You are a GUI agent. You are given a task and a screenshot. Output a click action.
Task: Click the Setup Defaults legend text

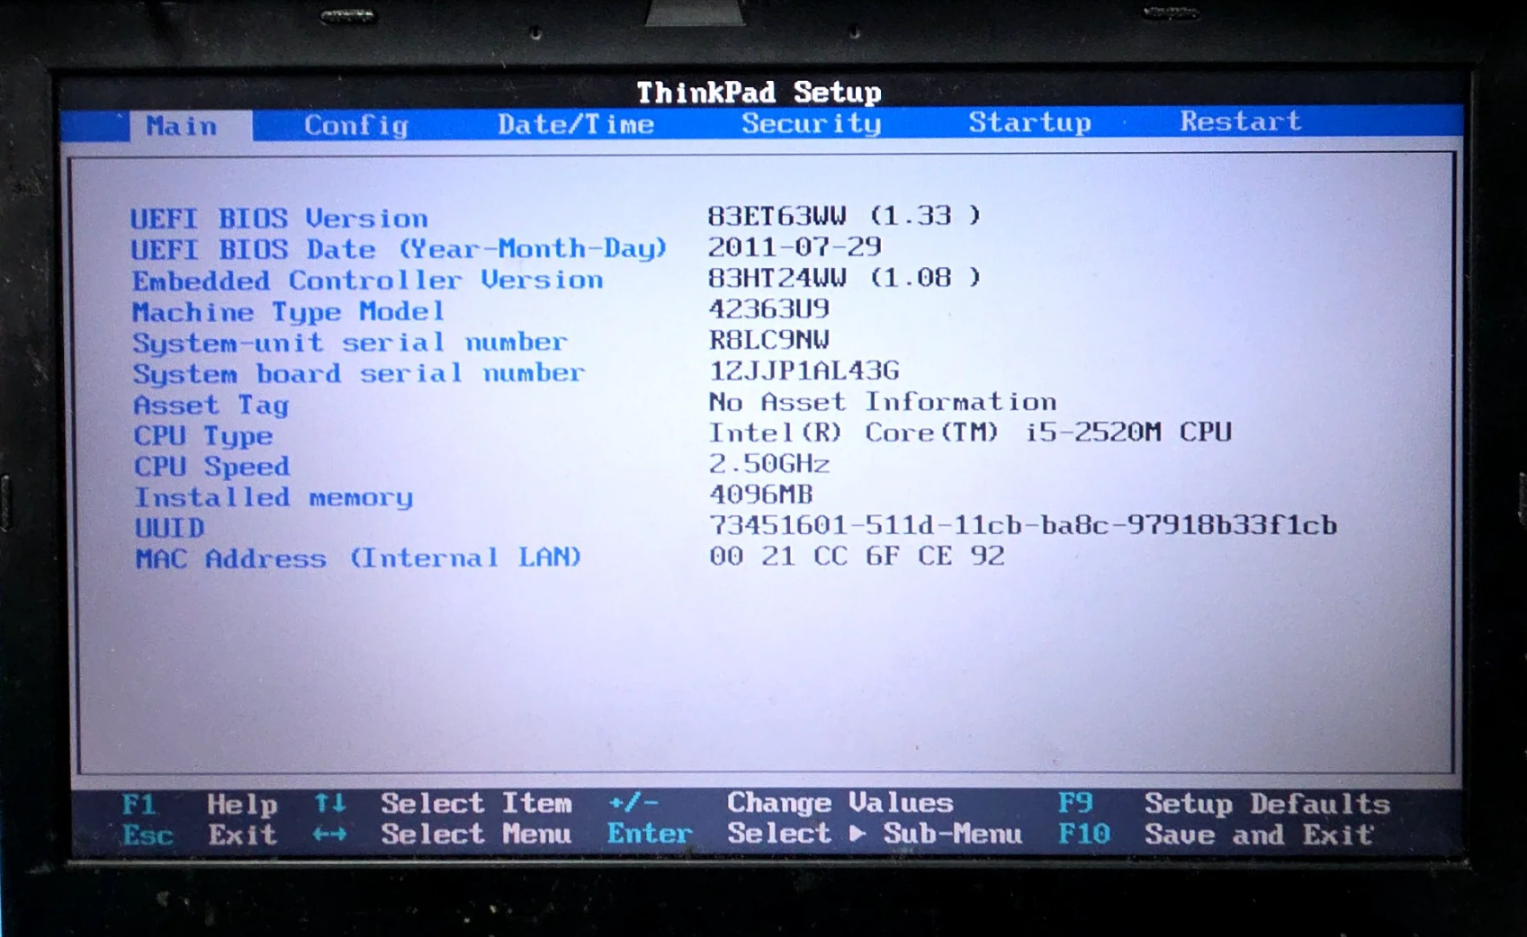click(1268, 804)
